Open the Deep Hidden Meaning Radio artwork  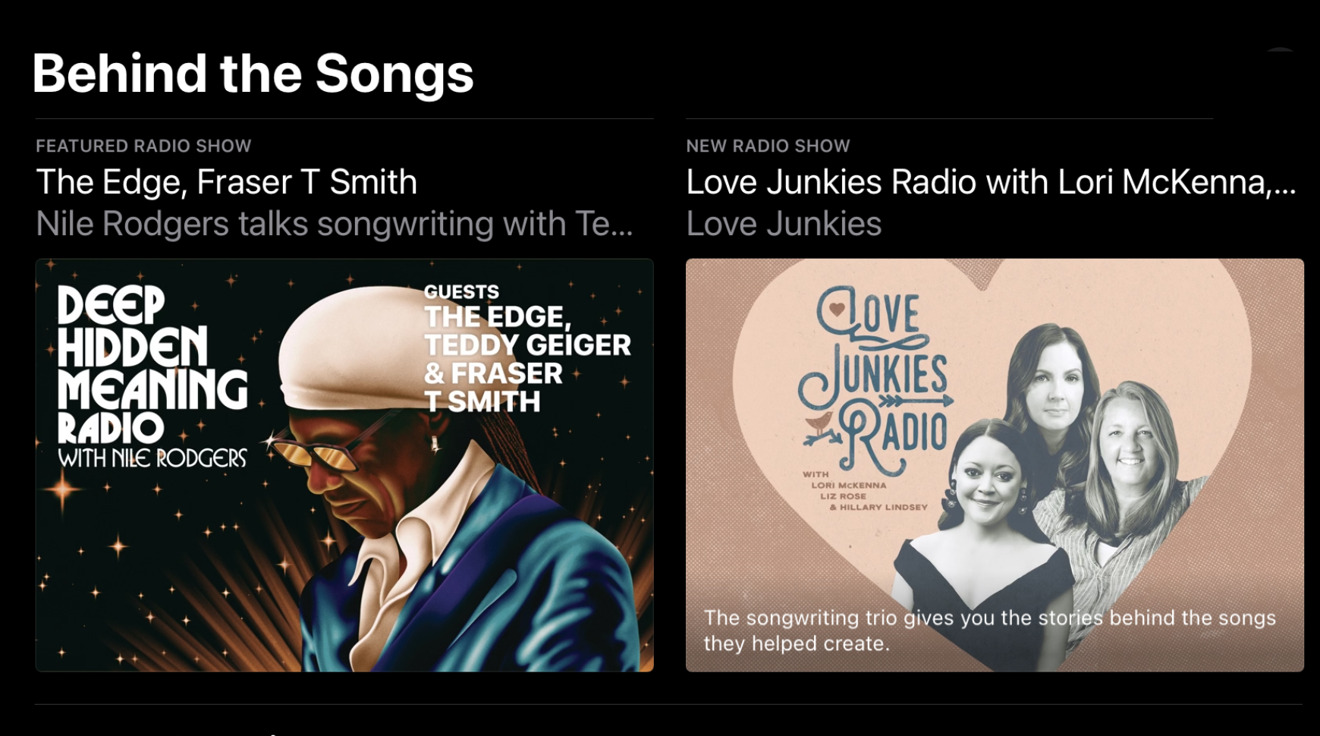[x=345, y=465]
